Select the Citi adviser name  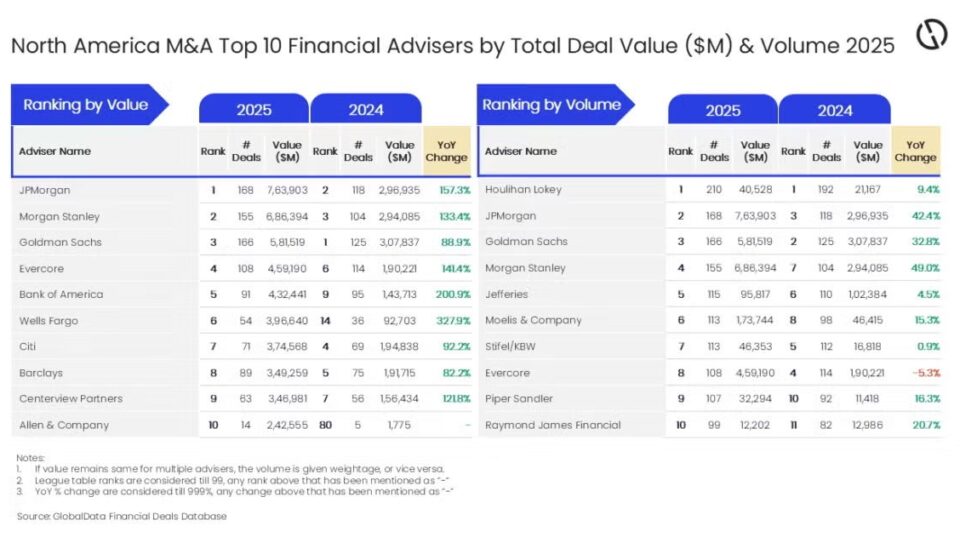(28, 346)
